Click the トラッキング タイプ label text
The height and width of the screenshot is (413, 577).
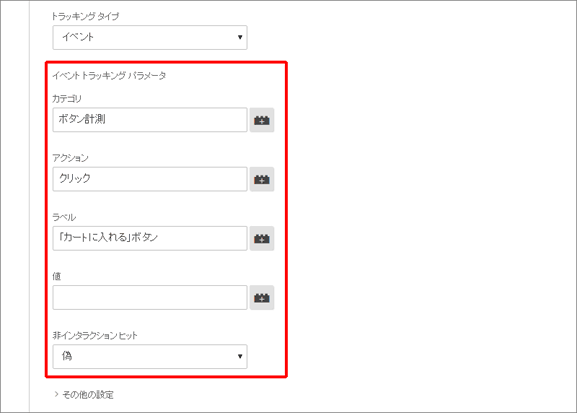point(85,16)
